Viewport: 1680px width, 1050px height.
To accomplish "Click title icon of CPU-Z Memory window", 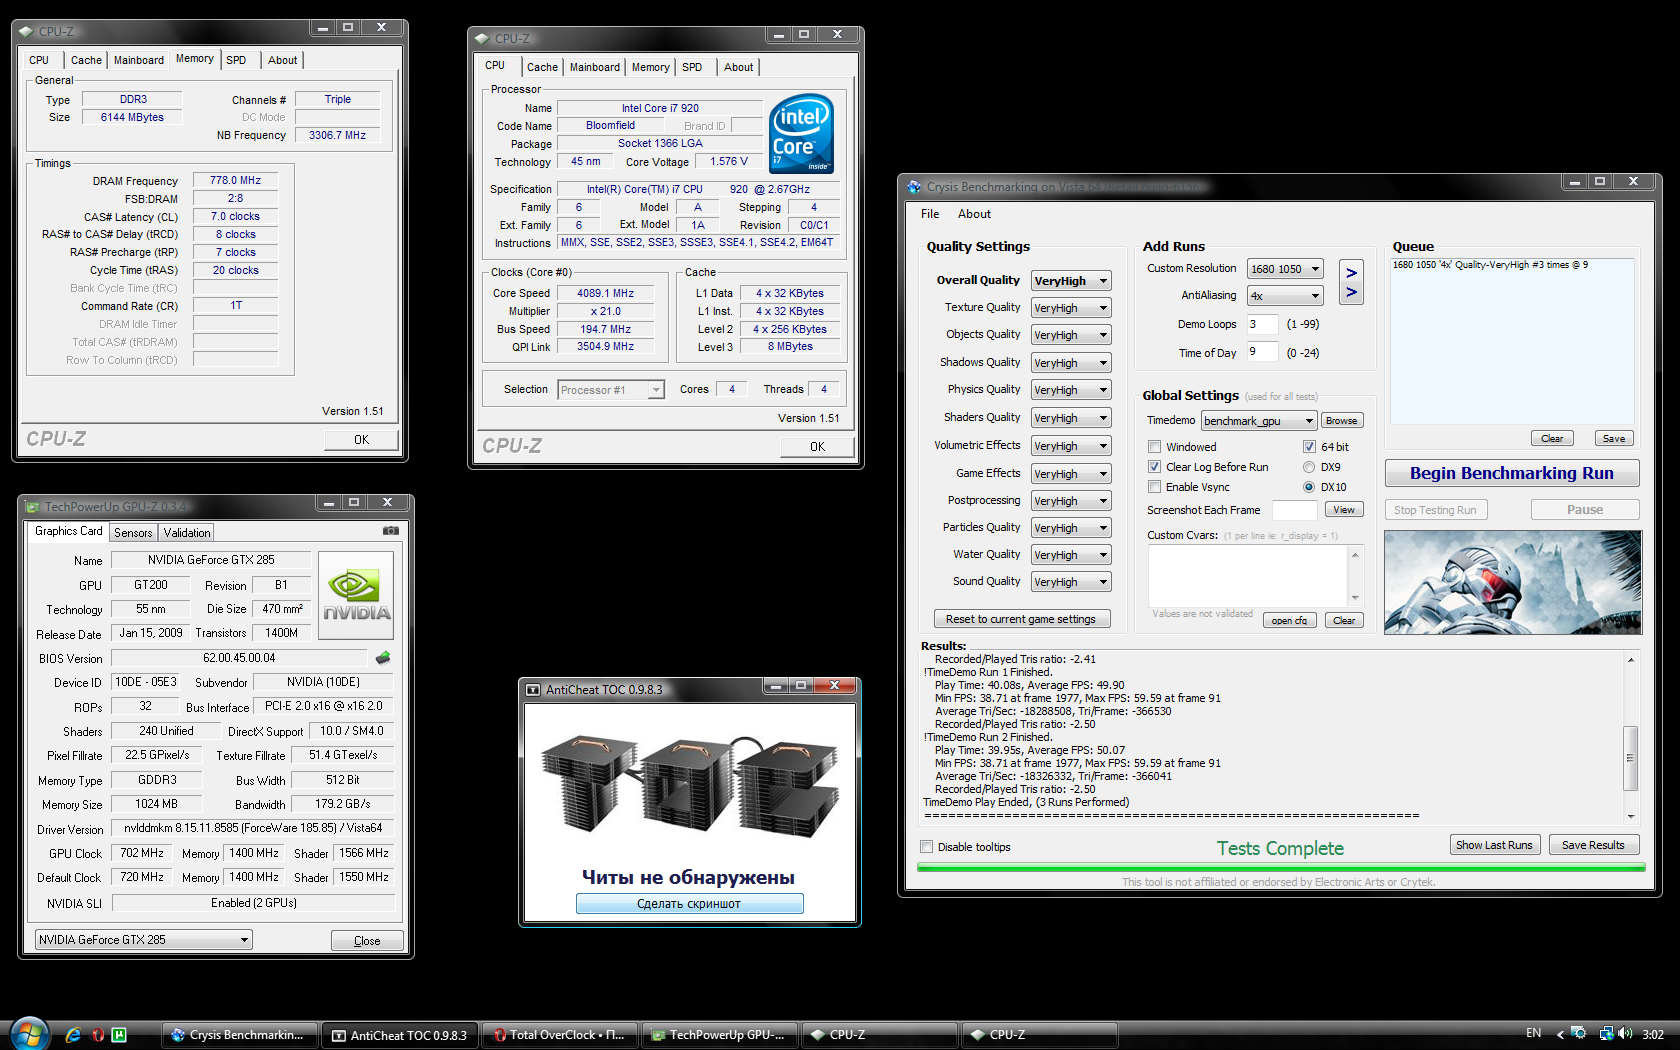I will 26,31.
